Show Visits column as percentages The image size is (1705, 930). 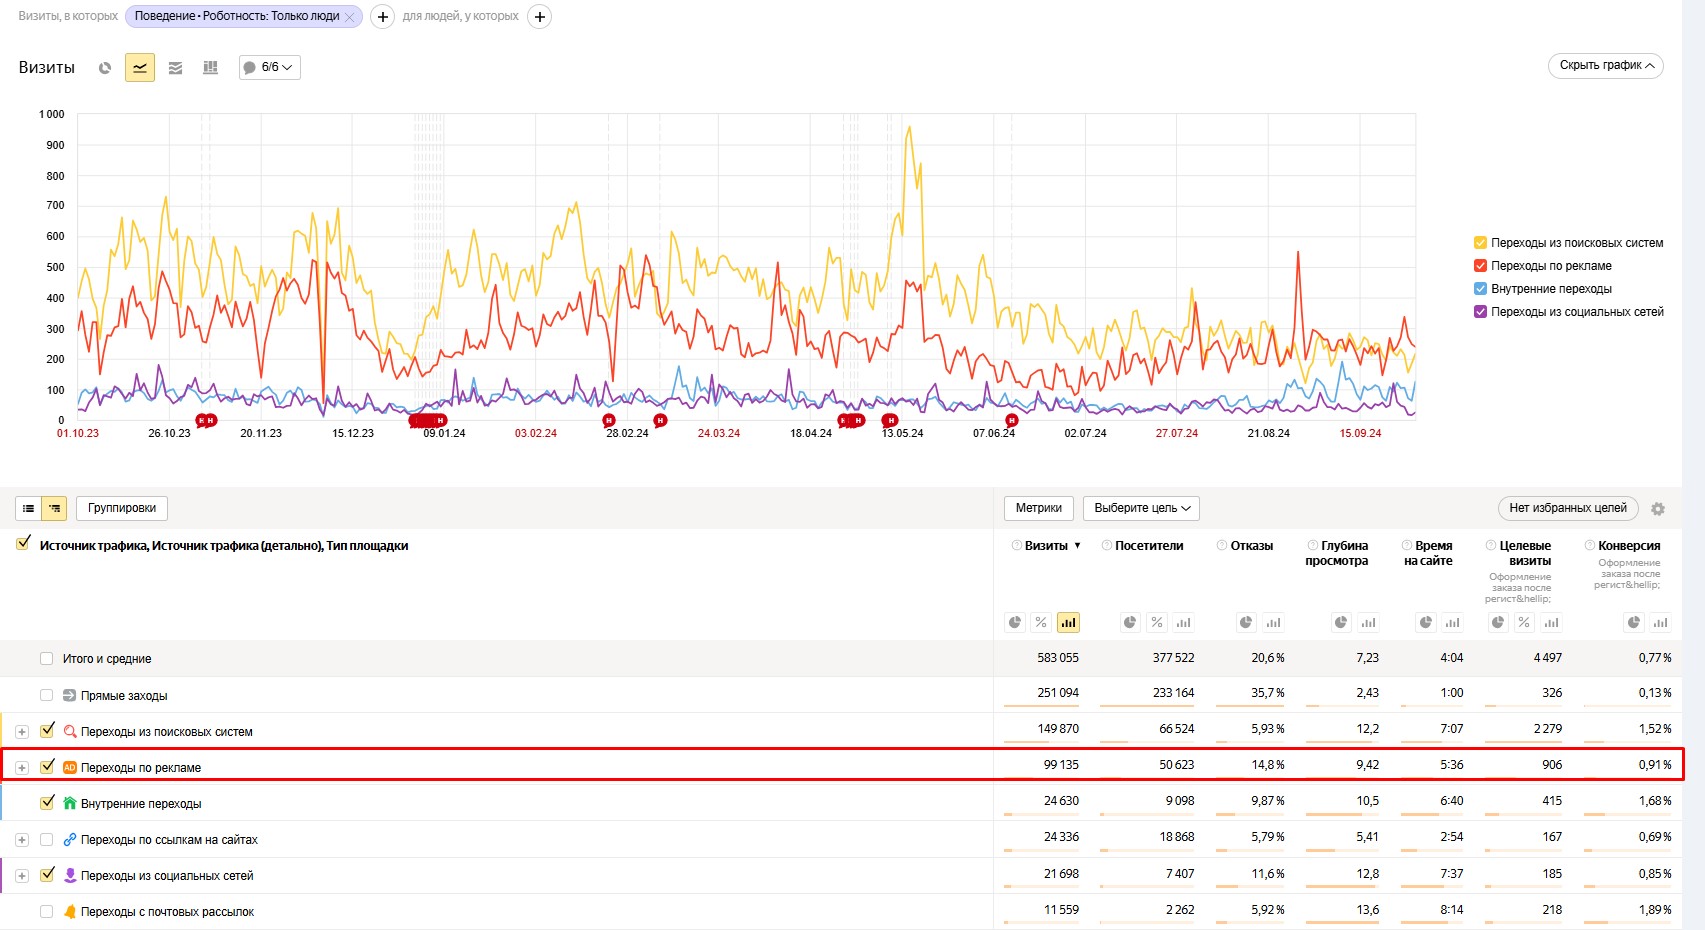point(1041,623)
